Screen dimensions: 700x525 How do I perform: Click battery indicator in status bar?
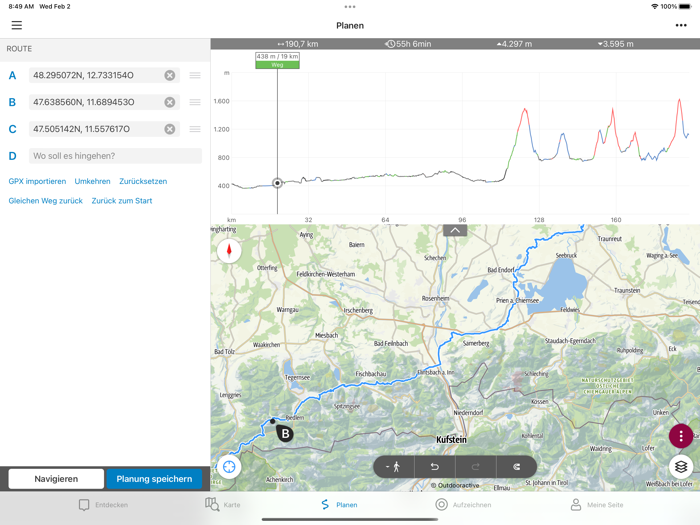(685, 7)
